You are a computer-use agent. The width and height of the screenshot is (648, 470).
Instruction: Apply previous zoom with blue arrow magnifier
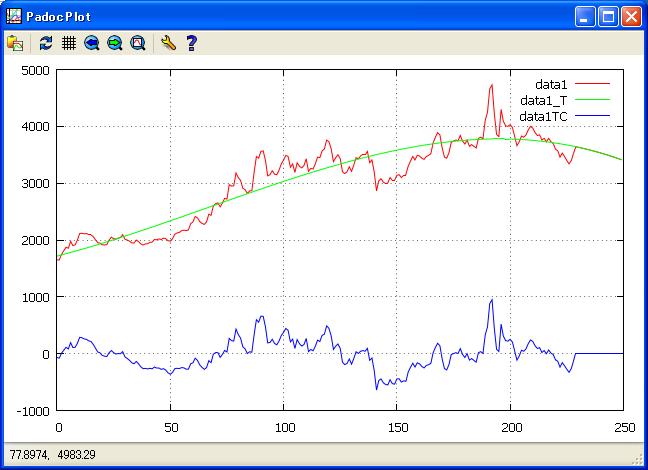tap(92, 43)
